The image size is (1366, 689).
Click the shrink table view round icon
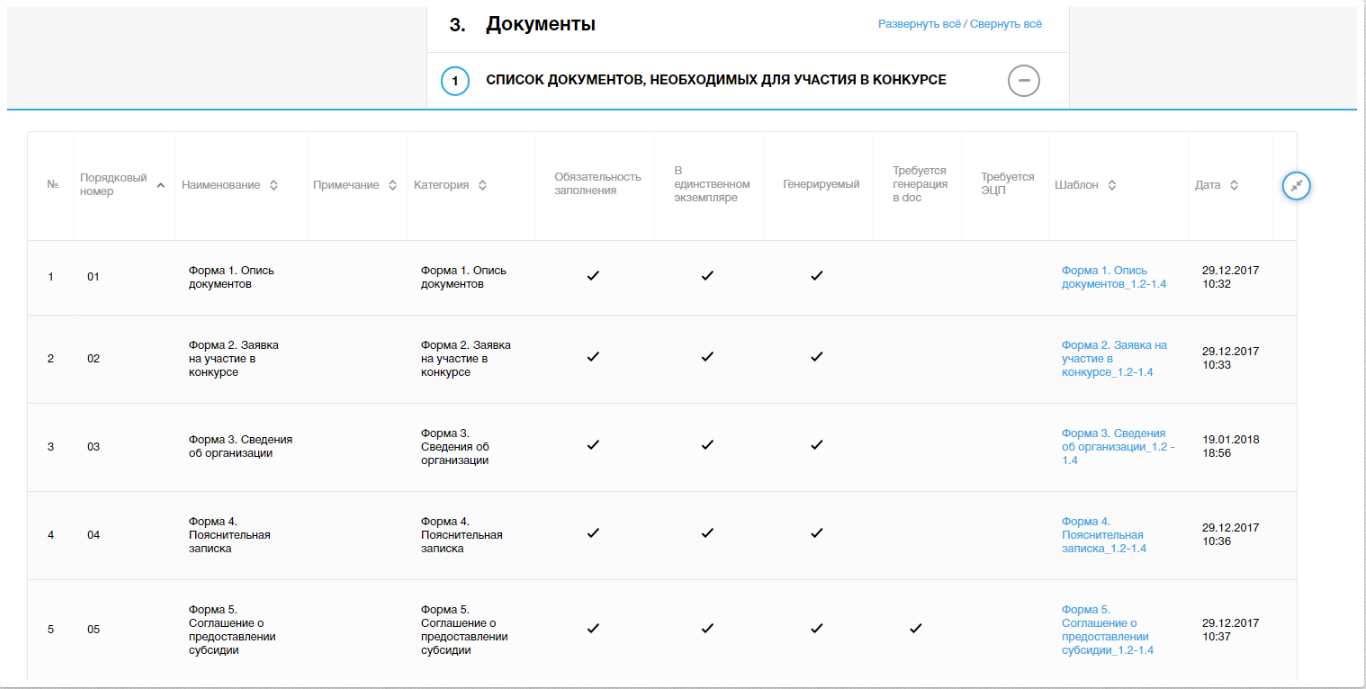[x=1296, y=185]
